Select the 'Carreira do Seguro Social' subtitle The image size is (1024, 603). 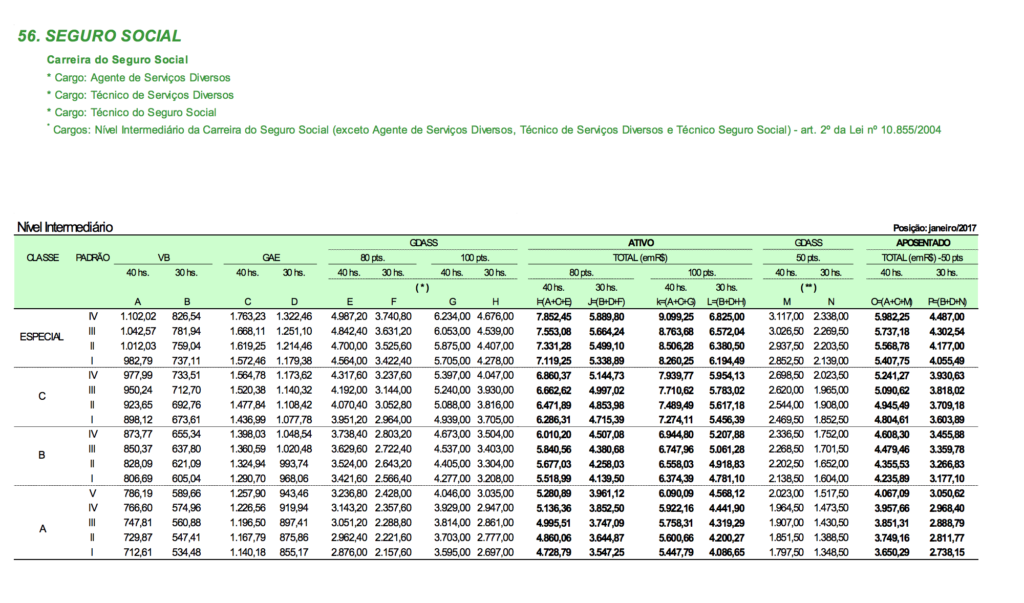pyautogui.click(x=117, y=61)
